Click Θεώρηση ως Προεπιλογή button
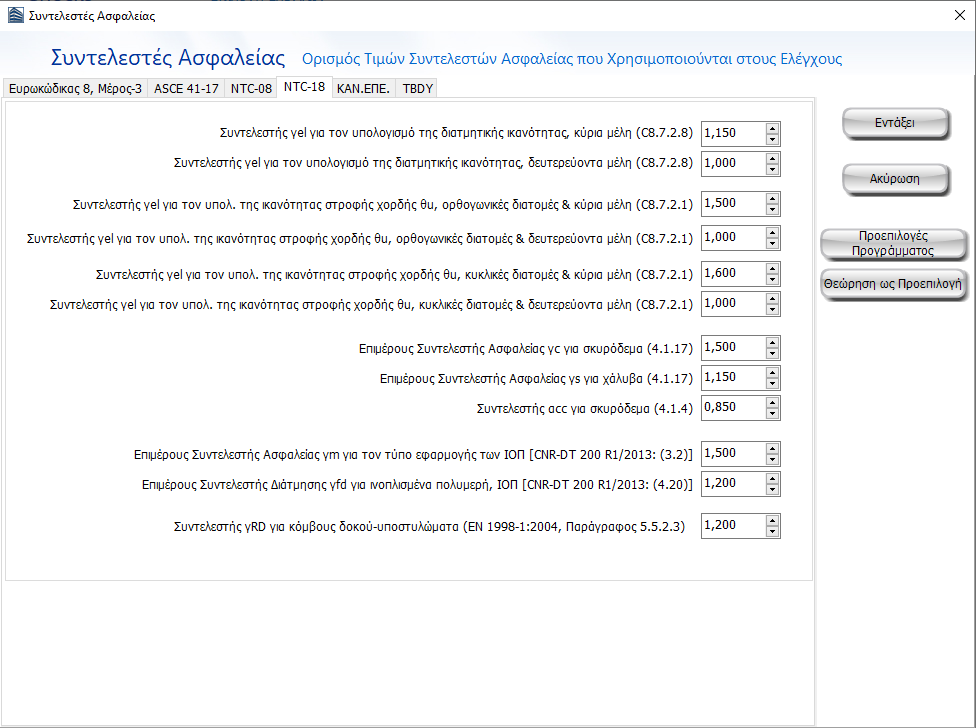Screen dimensions: 976x728 (894, 283)
